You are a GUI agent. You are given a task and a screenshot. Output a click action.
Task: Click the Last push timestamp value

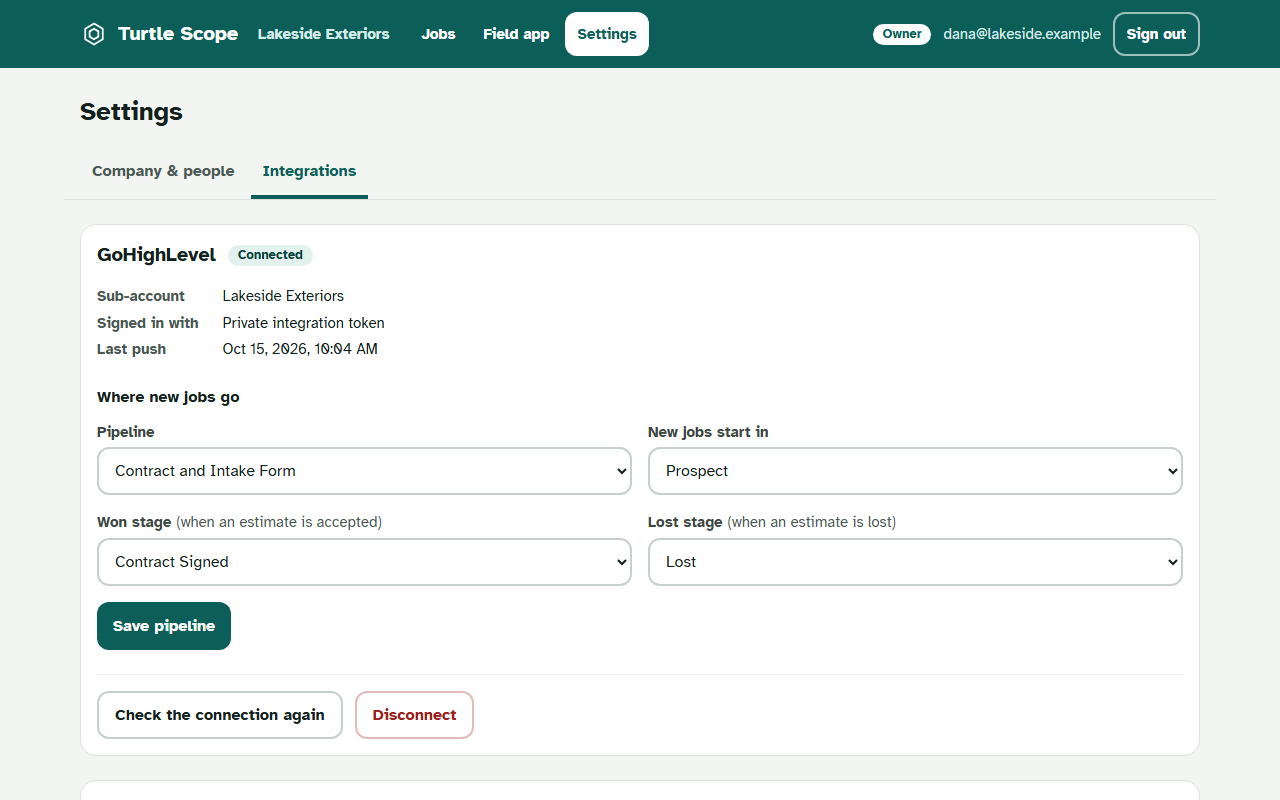pyautogui.click(x=300, y=349)
